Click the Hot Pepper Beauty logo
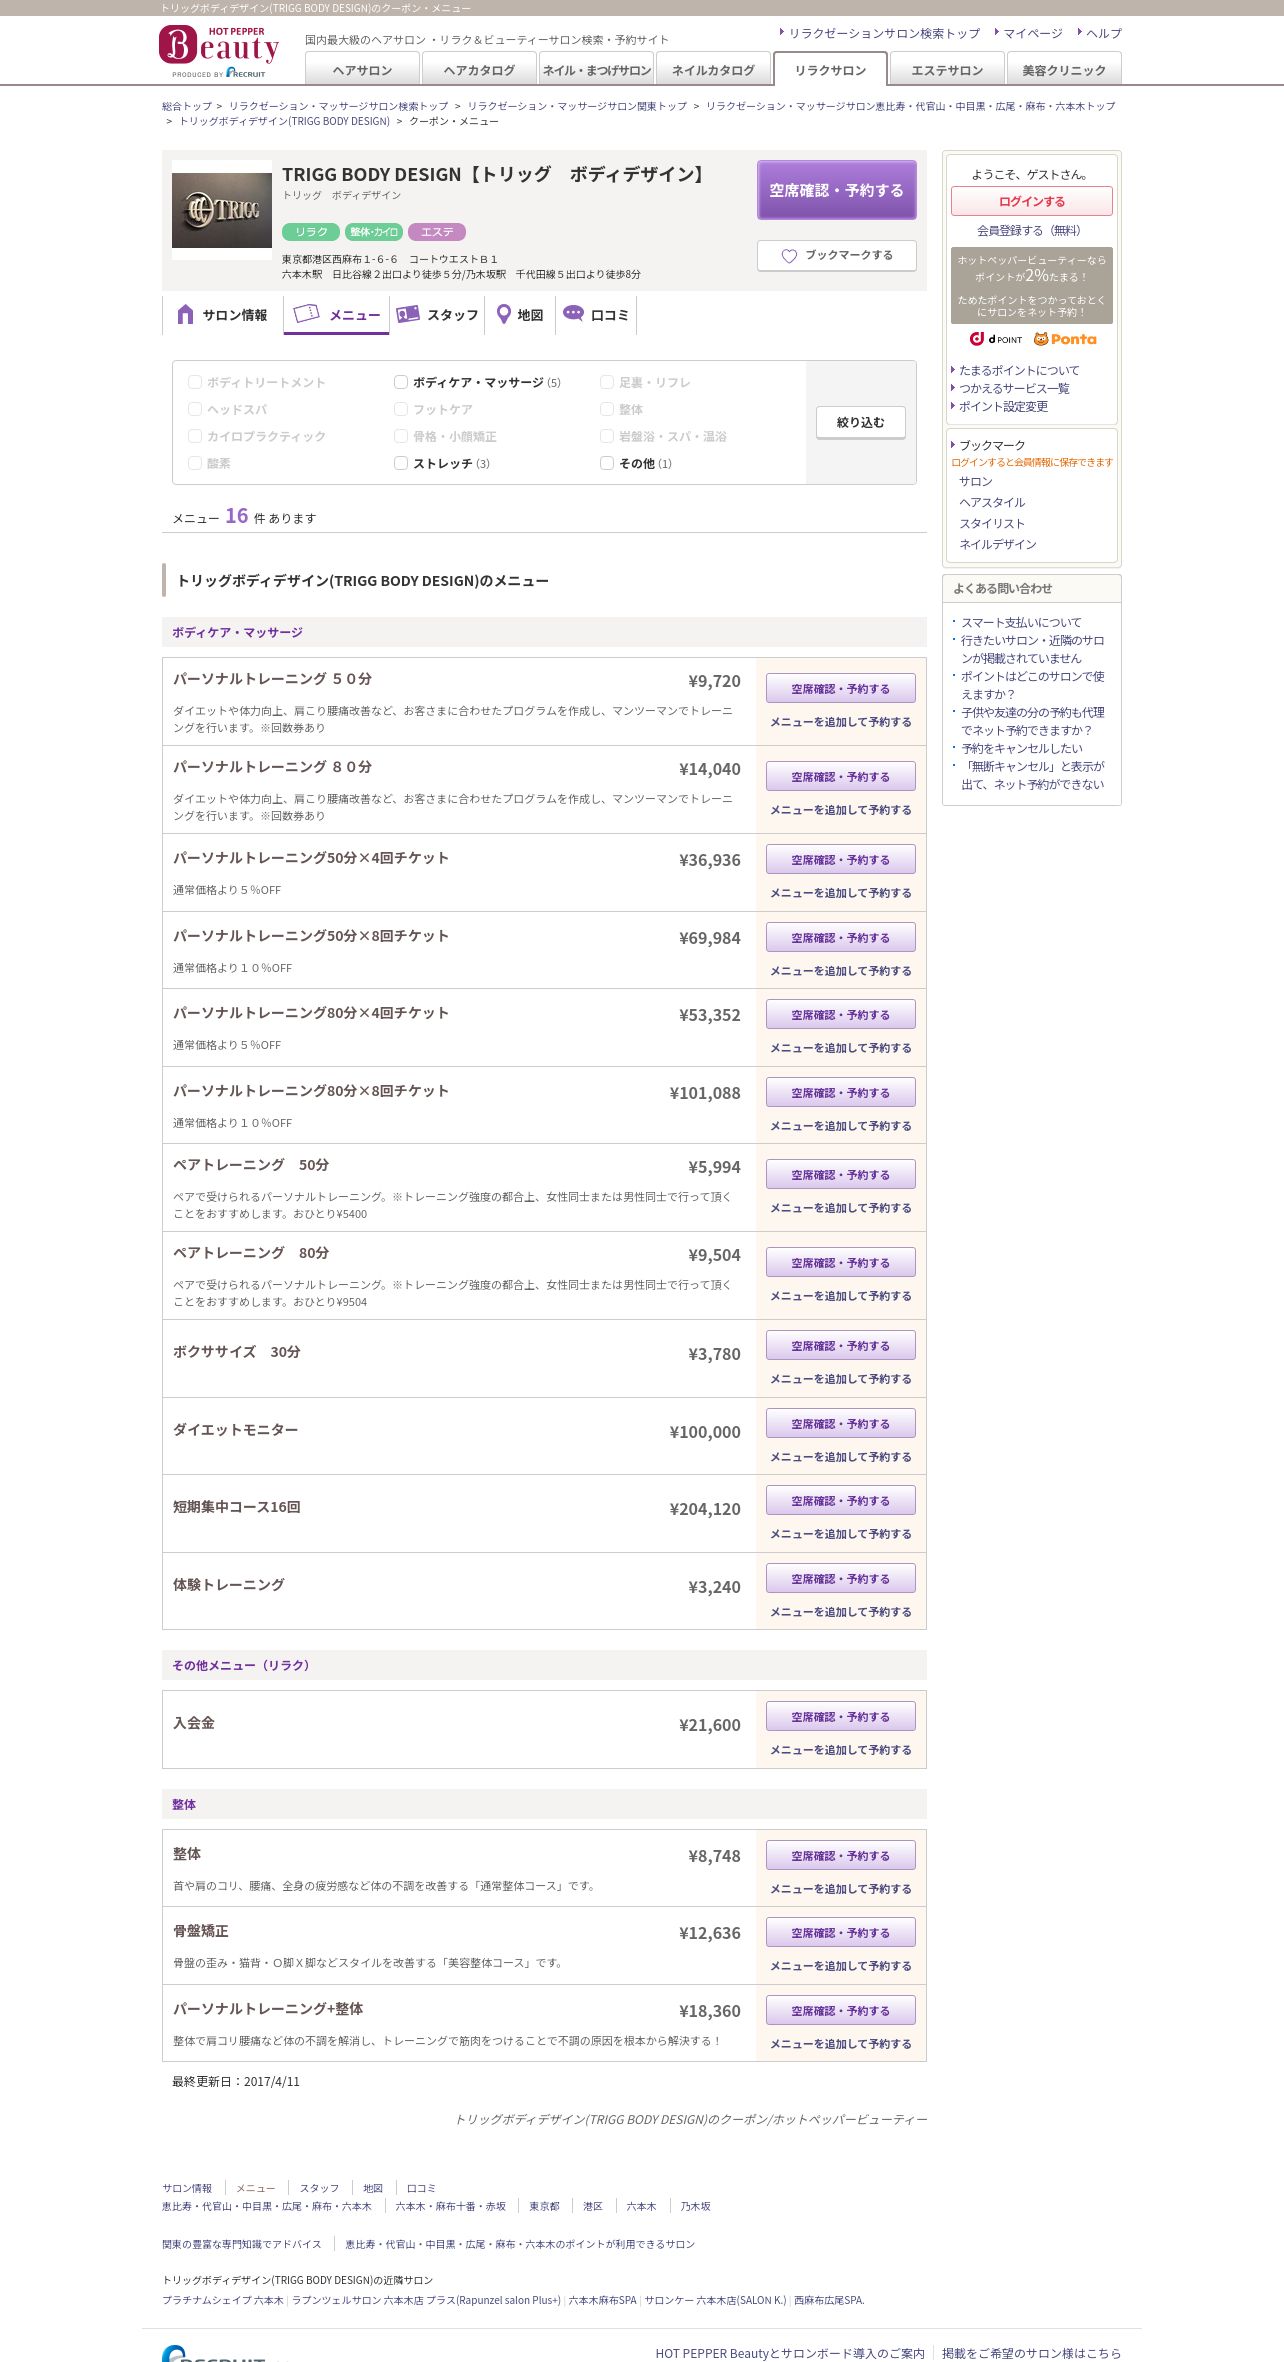The width and height of the screenshot is (1284, 2362). [x=219, y=52]
